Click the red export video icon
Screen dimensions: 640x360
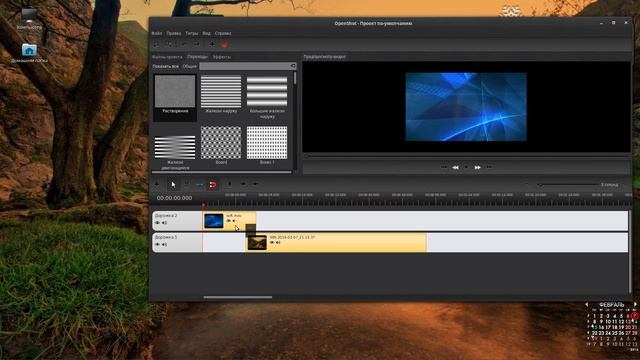[x=224, y=44]
